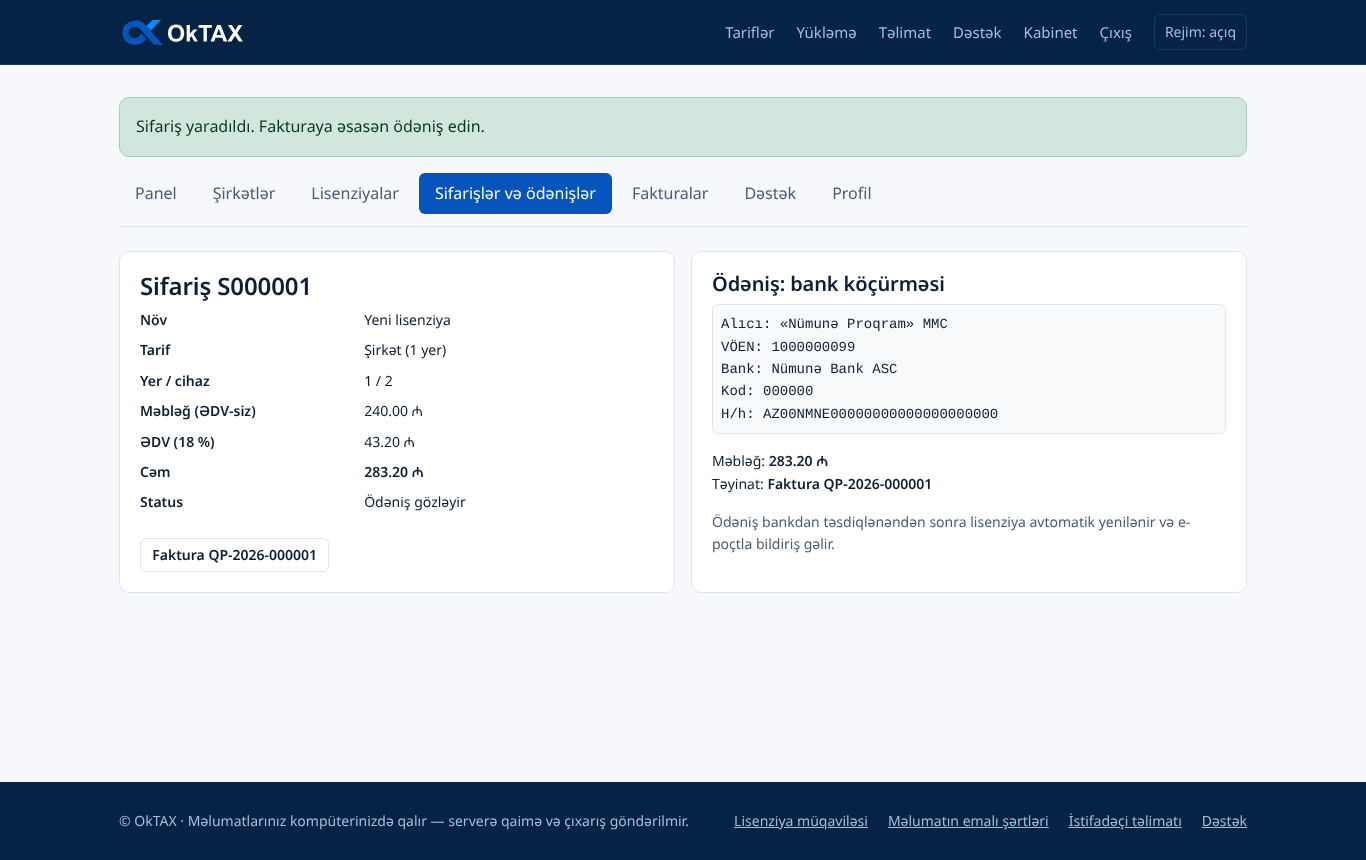Click the green Sifariş yaradıldı success message

(683, 127)
